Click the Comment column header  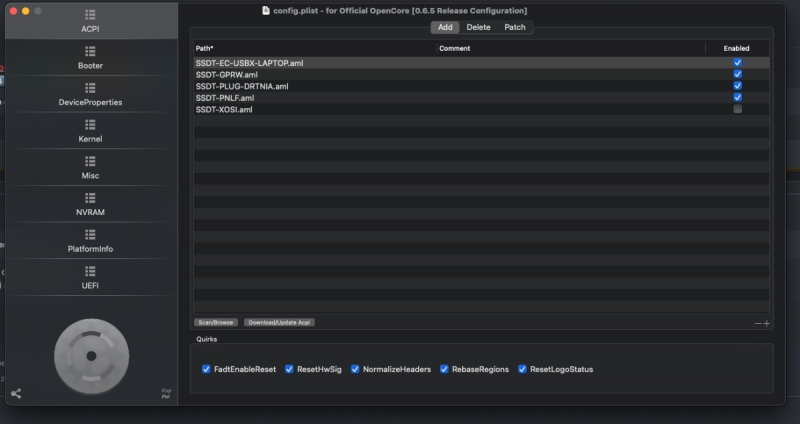click(571, 48)
